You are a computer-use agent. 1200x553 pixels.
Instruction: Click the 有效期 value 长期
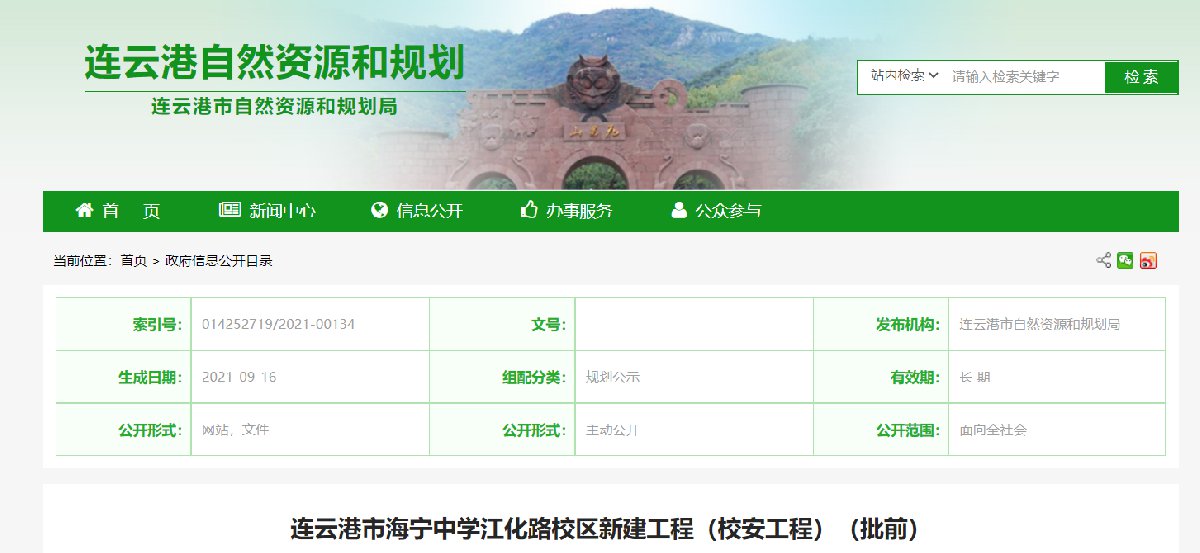[x=975, y=377]
